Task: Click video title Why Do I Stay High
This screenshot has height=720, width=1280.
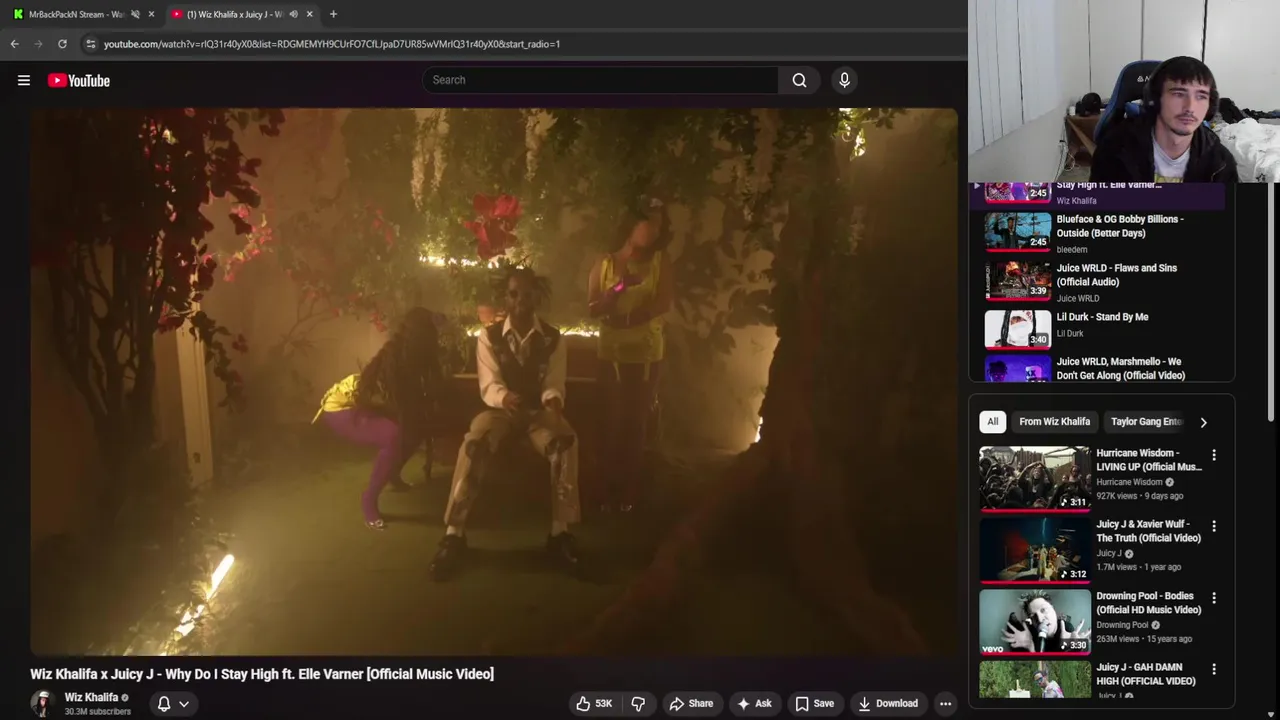Action: click(262, 674)
